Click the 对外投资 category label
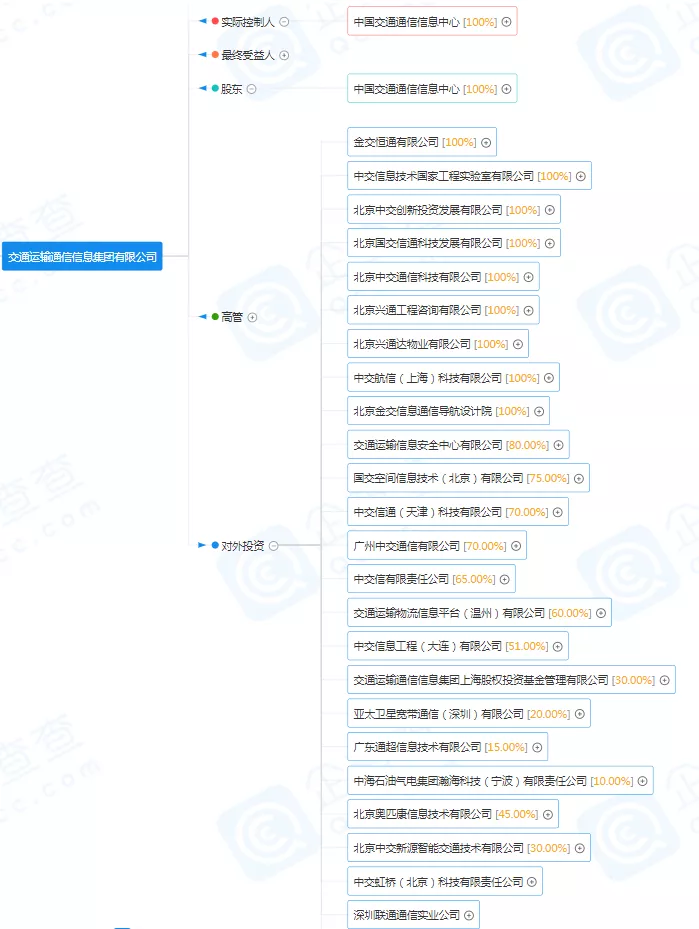The height and width of the screenshot is (929, 699). click(x=242, y=546)
